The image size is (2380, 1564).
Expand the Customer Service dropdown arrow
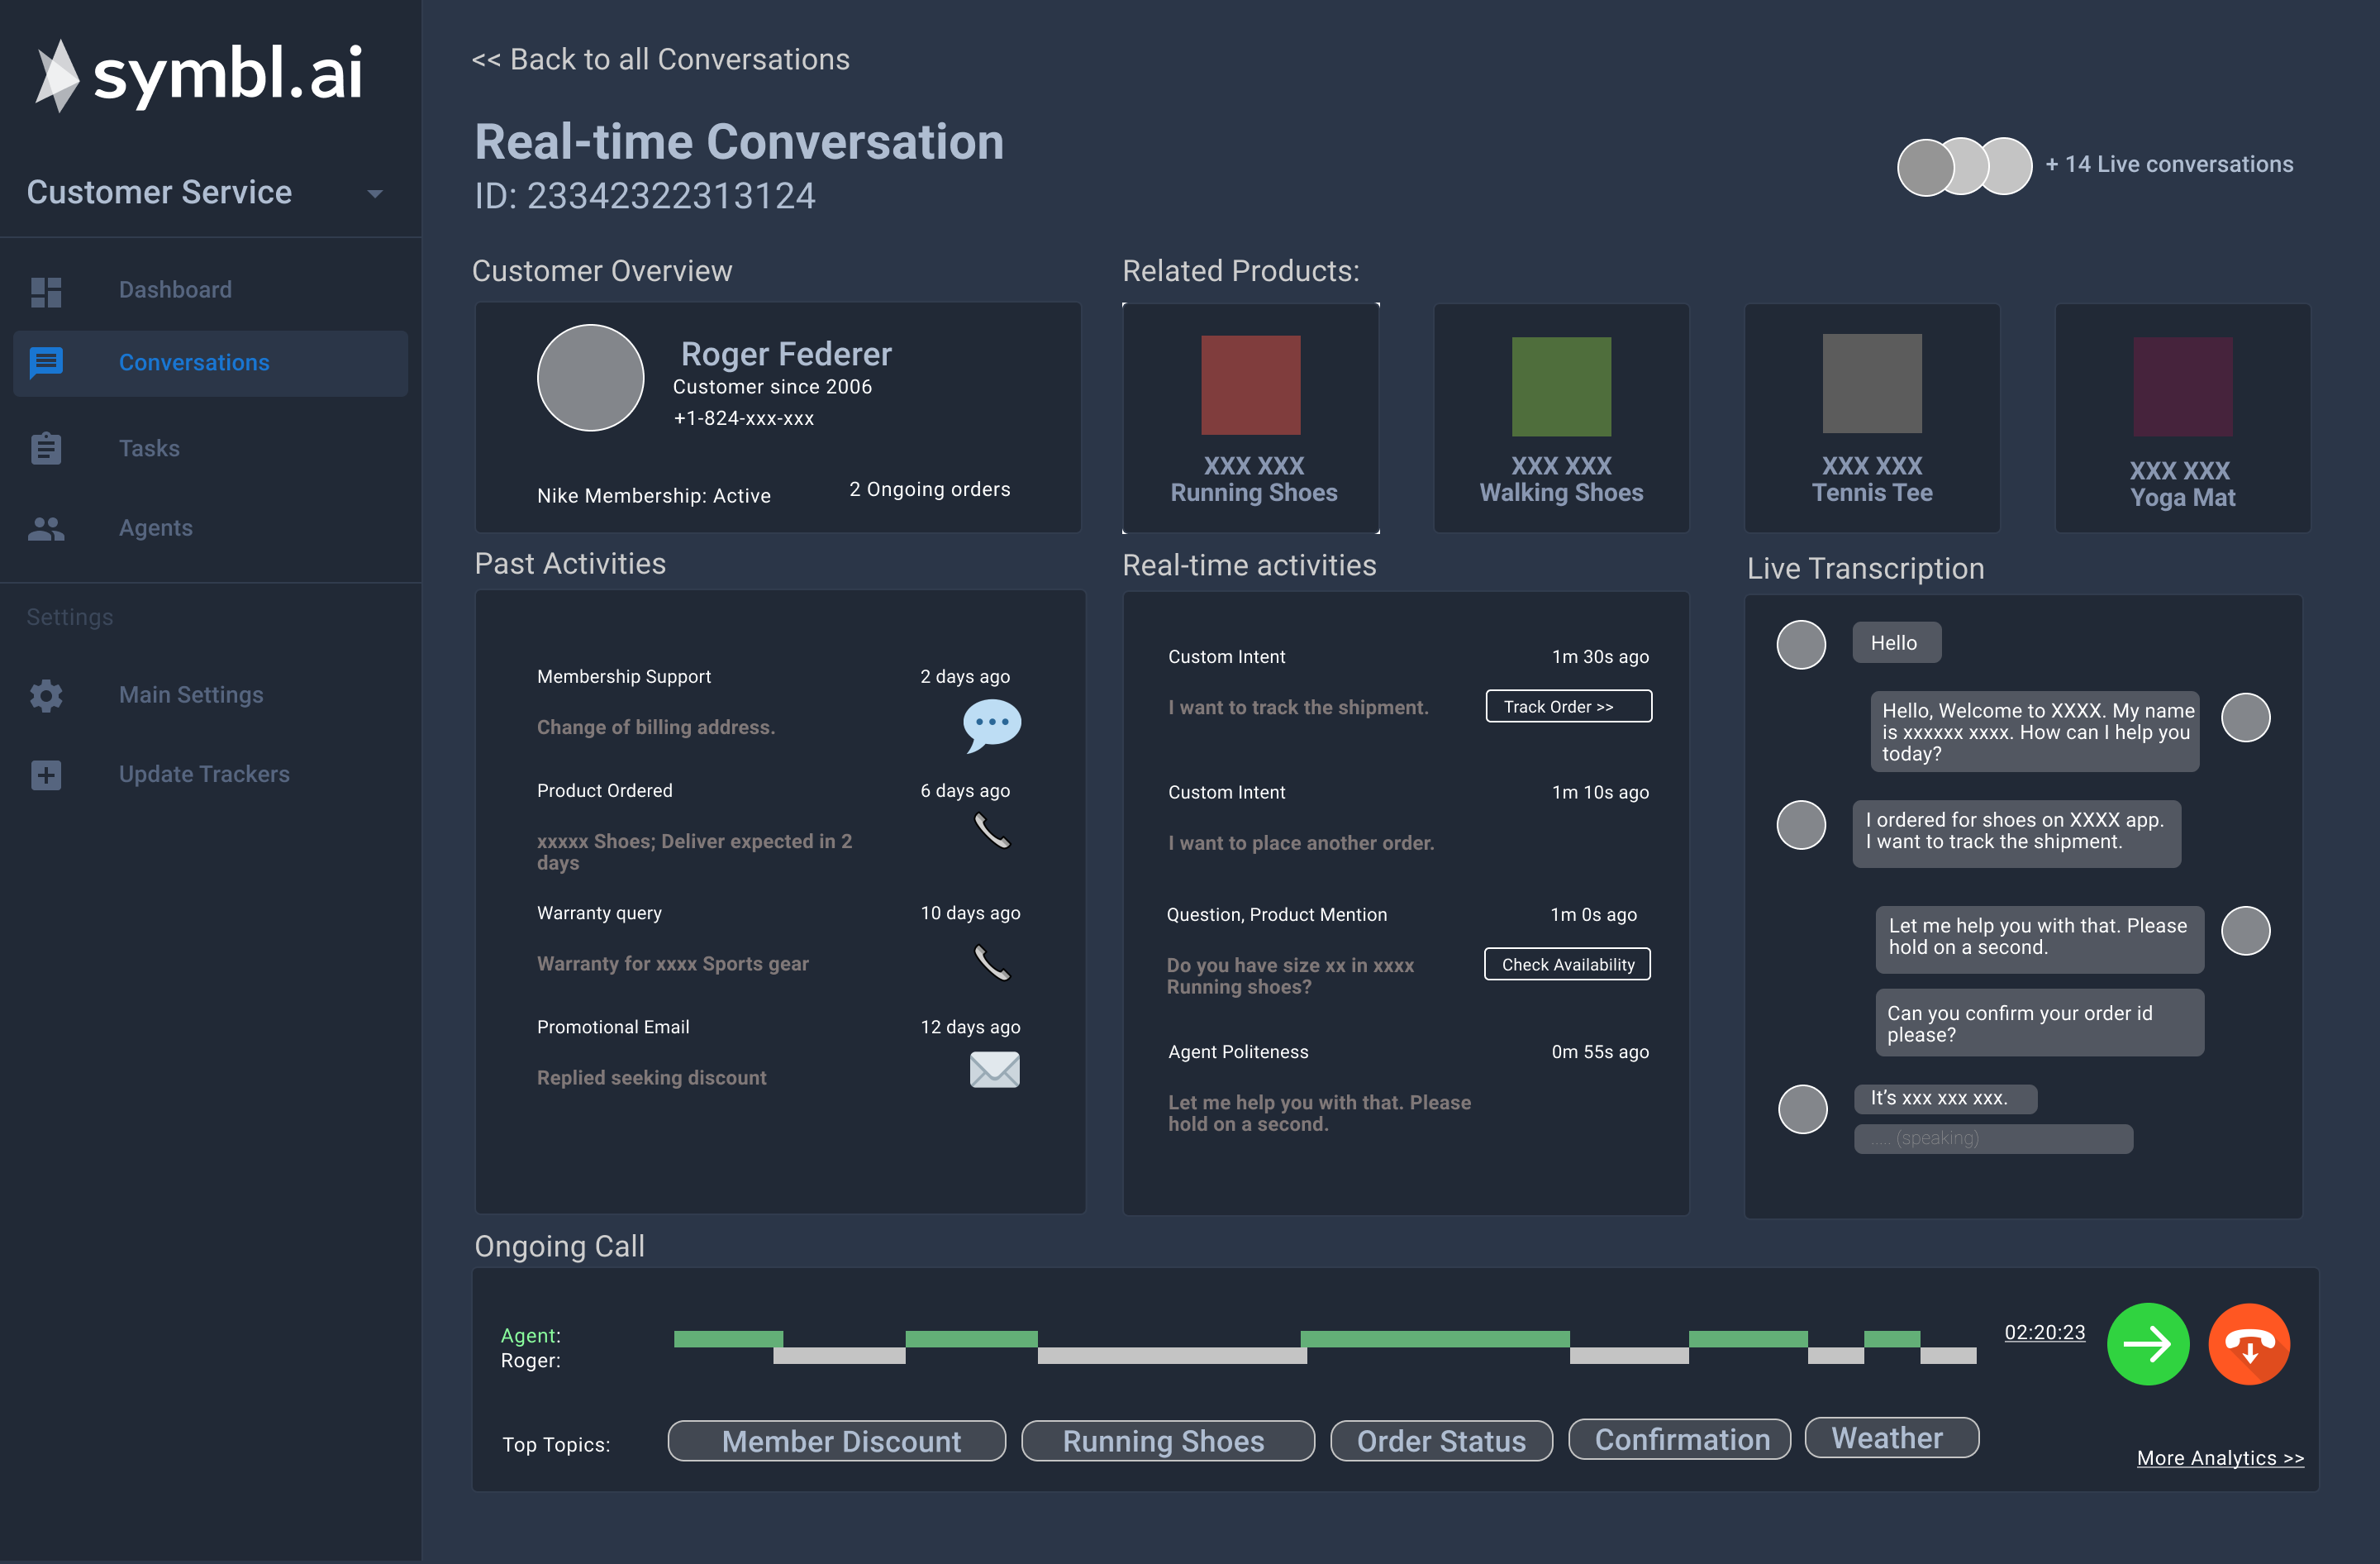375,194
